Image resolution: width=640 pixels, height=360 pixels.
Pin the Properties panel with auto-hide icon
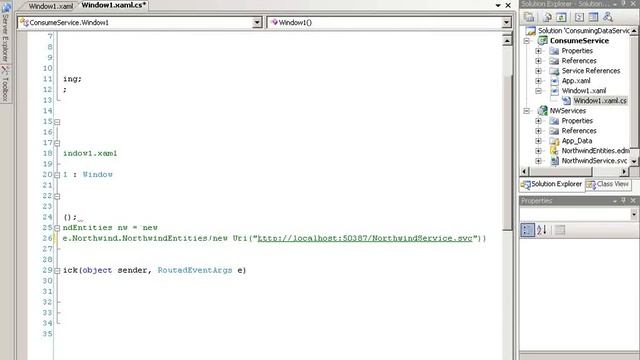(624, 200)
